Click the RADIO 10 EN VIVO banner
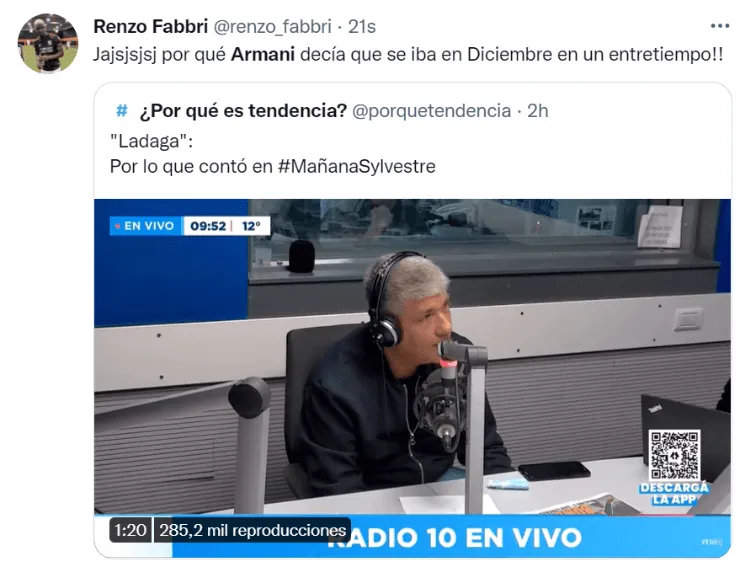The height and width of the screenshot is (567, 740). click(x=453, y=538)
